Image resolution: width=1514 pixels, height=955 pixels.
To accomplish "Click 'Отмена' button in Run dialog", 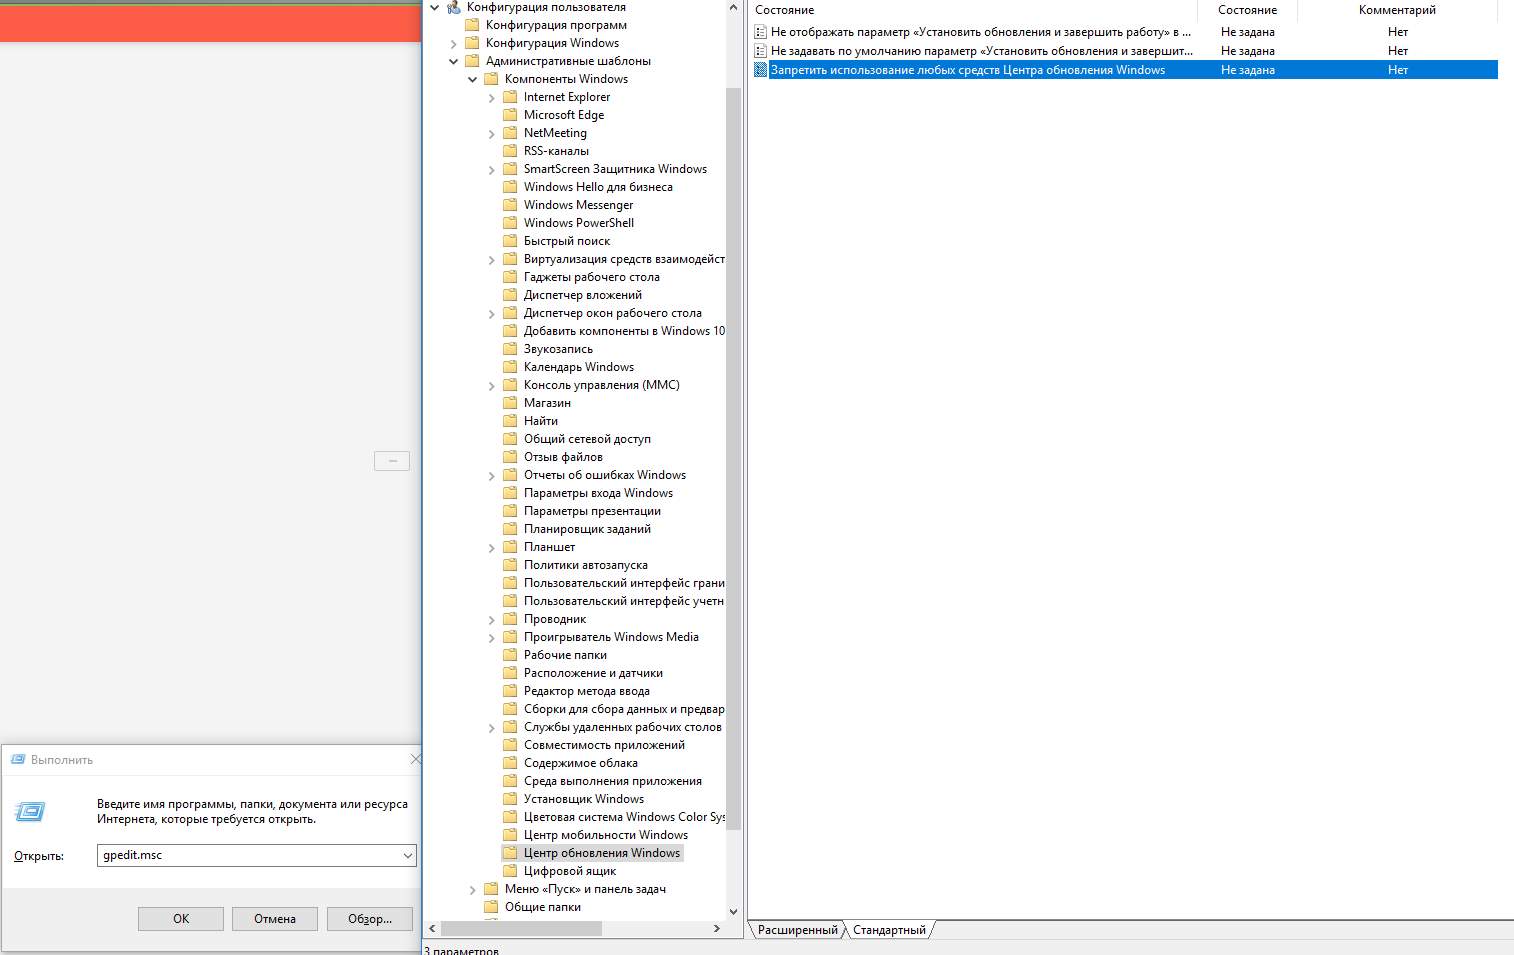I will click(274, 919).
